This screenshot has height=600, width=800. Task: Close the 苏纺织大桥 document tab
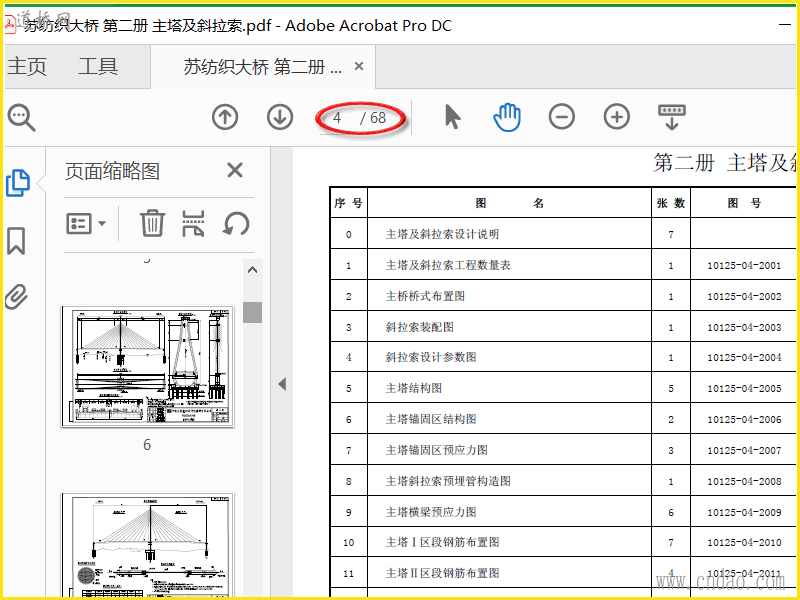point(359,66)
